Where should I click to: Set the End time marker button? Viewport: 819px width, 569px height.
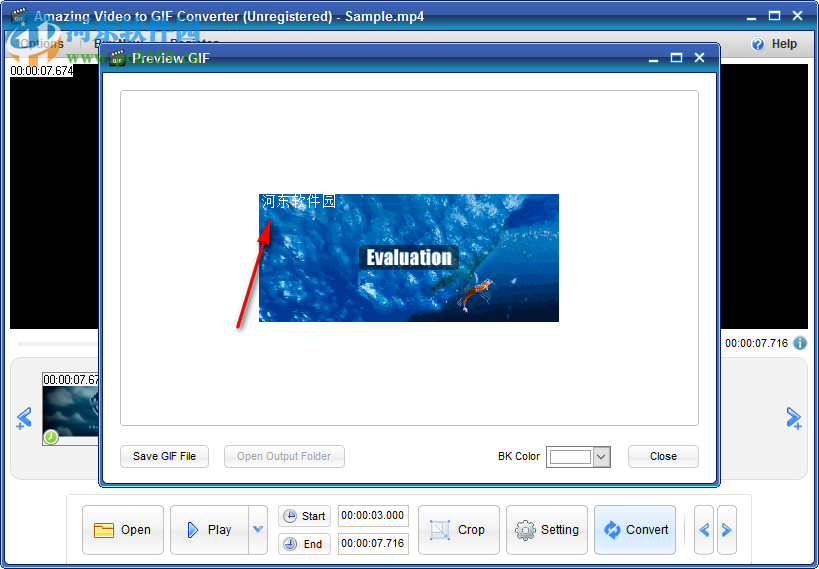coord(304,544)
